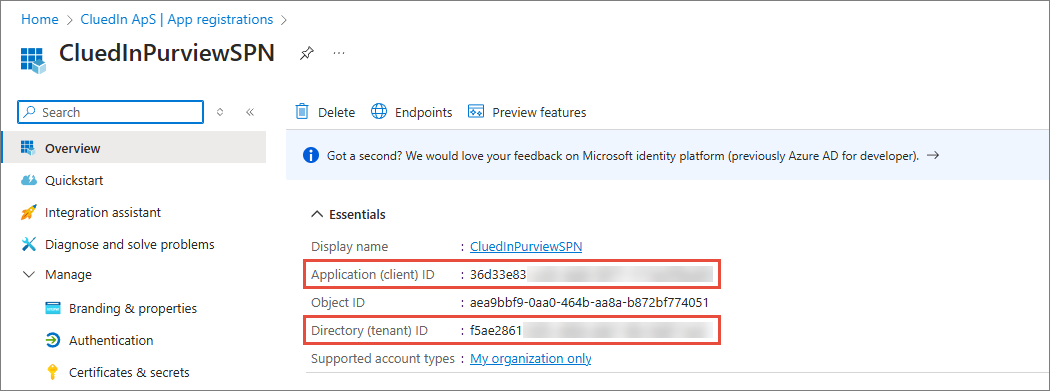Collapse the sidebar with double chevron

250,112
